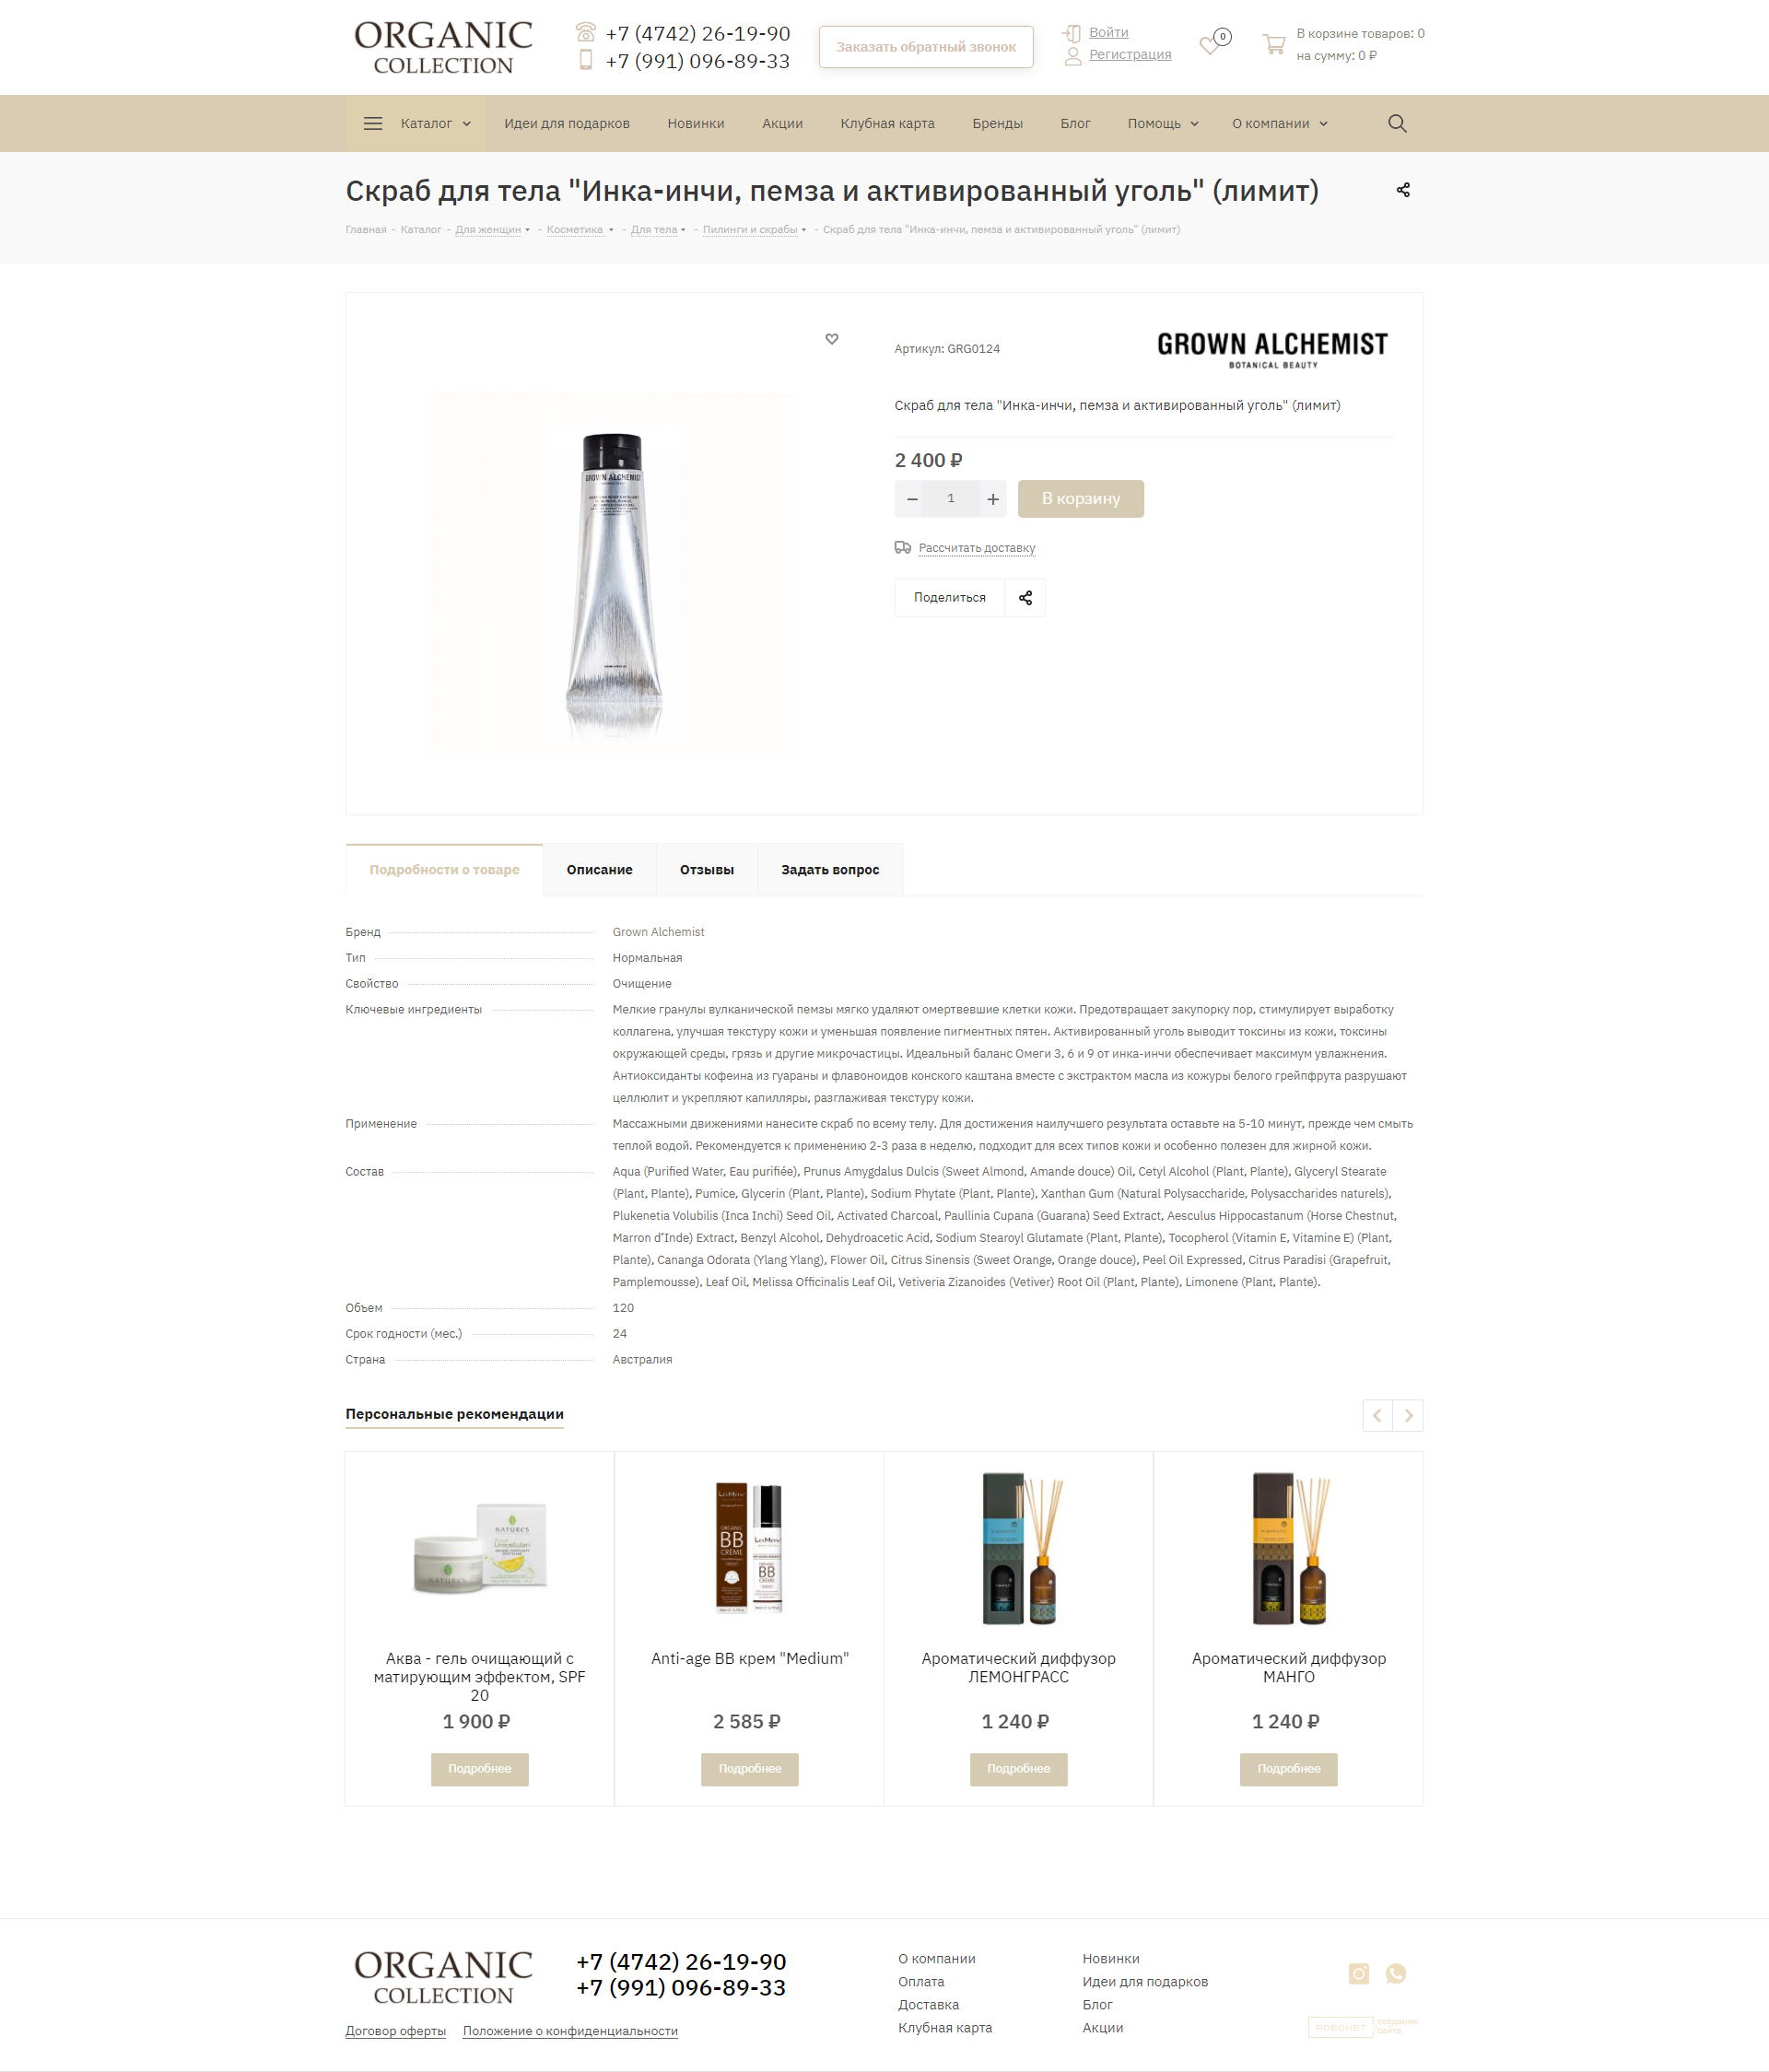Open WhatsApp phone icon in footer
The image size is (1769, 2072).
[1396, 1973]
